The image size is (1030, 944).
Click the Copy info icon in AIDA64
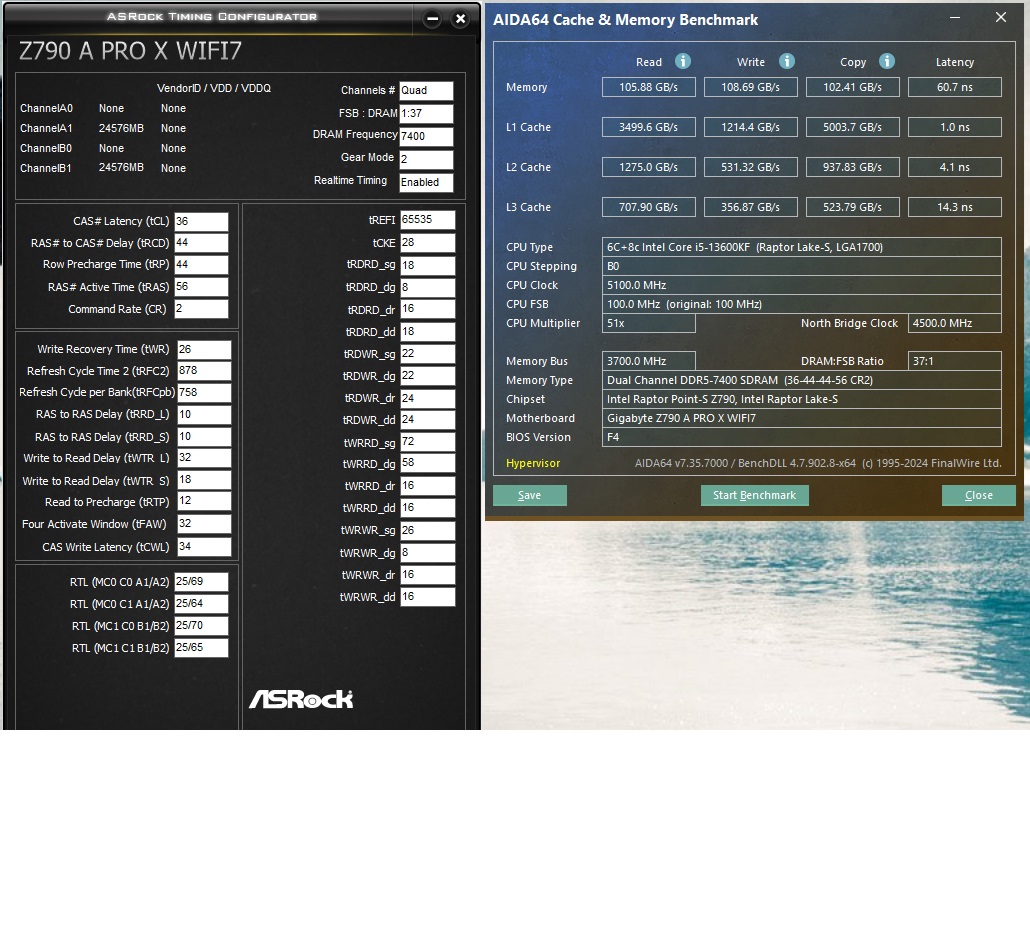886,61
